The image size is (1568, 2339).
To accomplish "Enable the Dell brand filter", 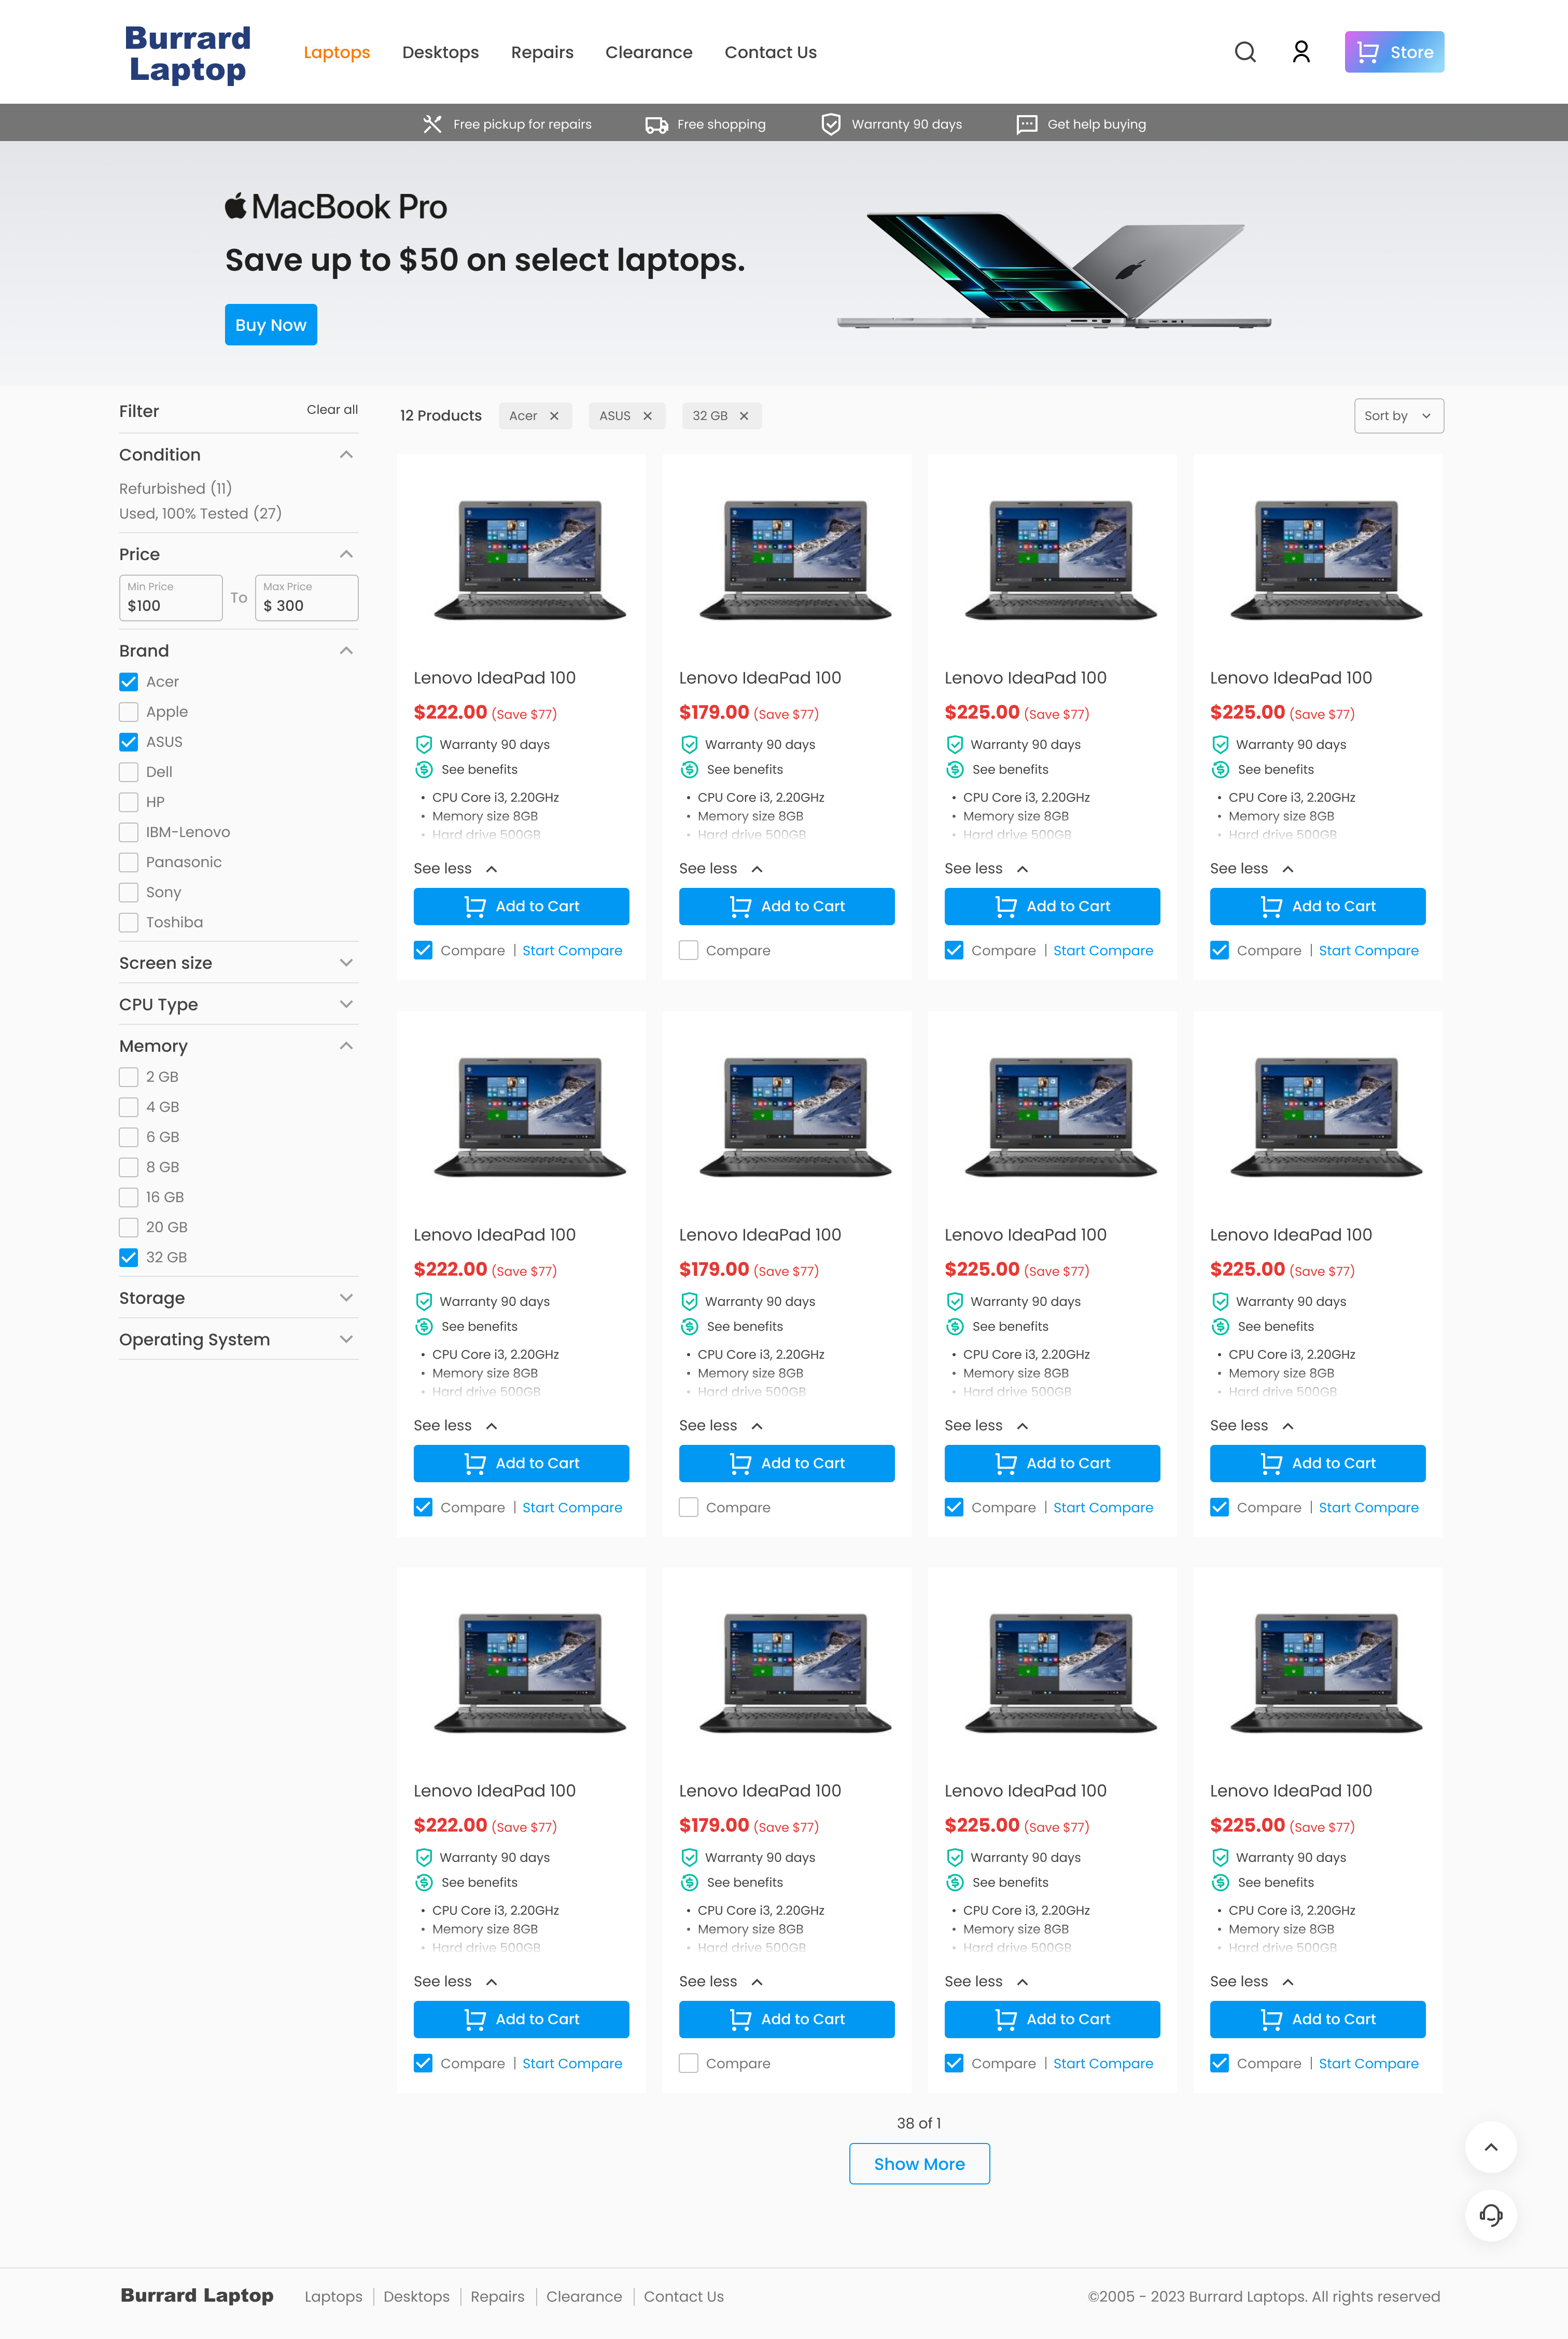I will 128,772.
